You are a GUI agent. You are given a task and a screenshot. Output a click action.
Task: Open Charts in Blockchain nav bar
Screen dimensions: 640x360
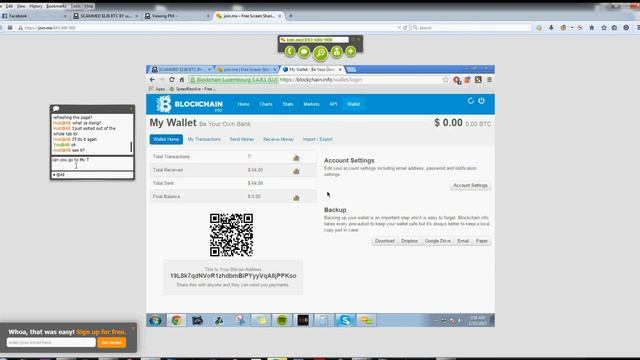click(x=266, y=104)
